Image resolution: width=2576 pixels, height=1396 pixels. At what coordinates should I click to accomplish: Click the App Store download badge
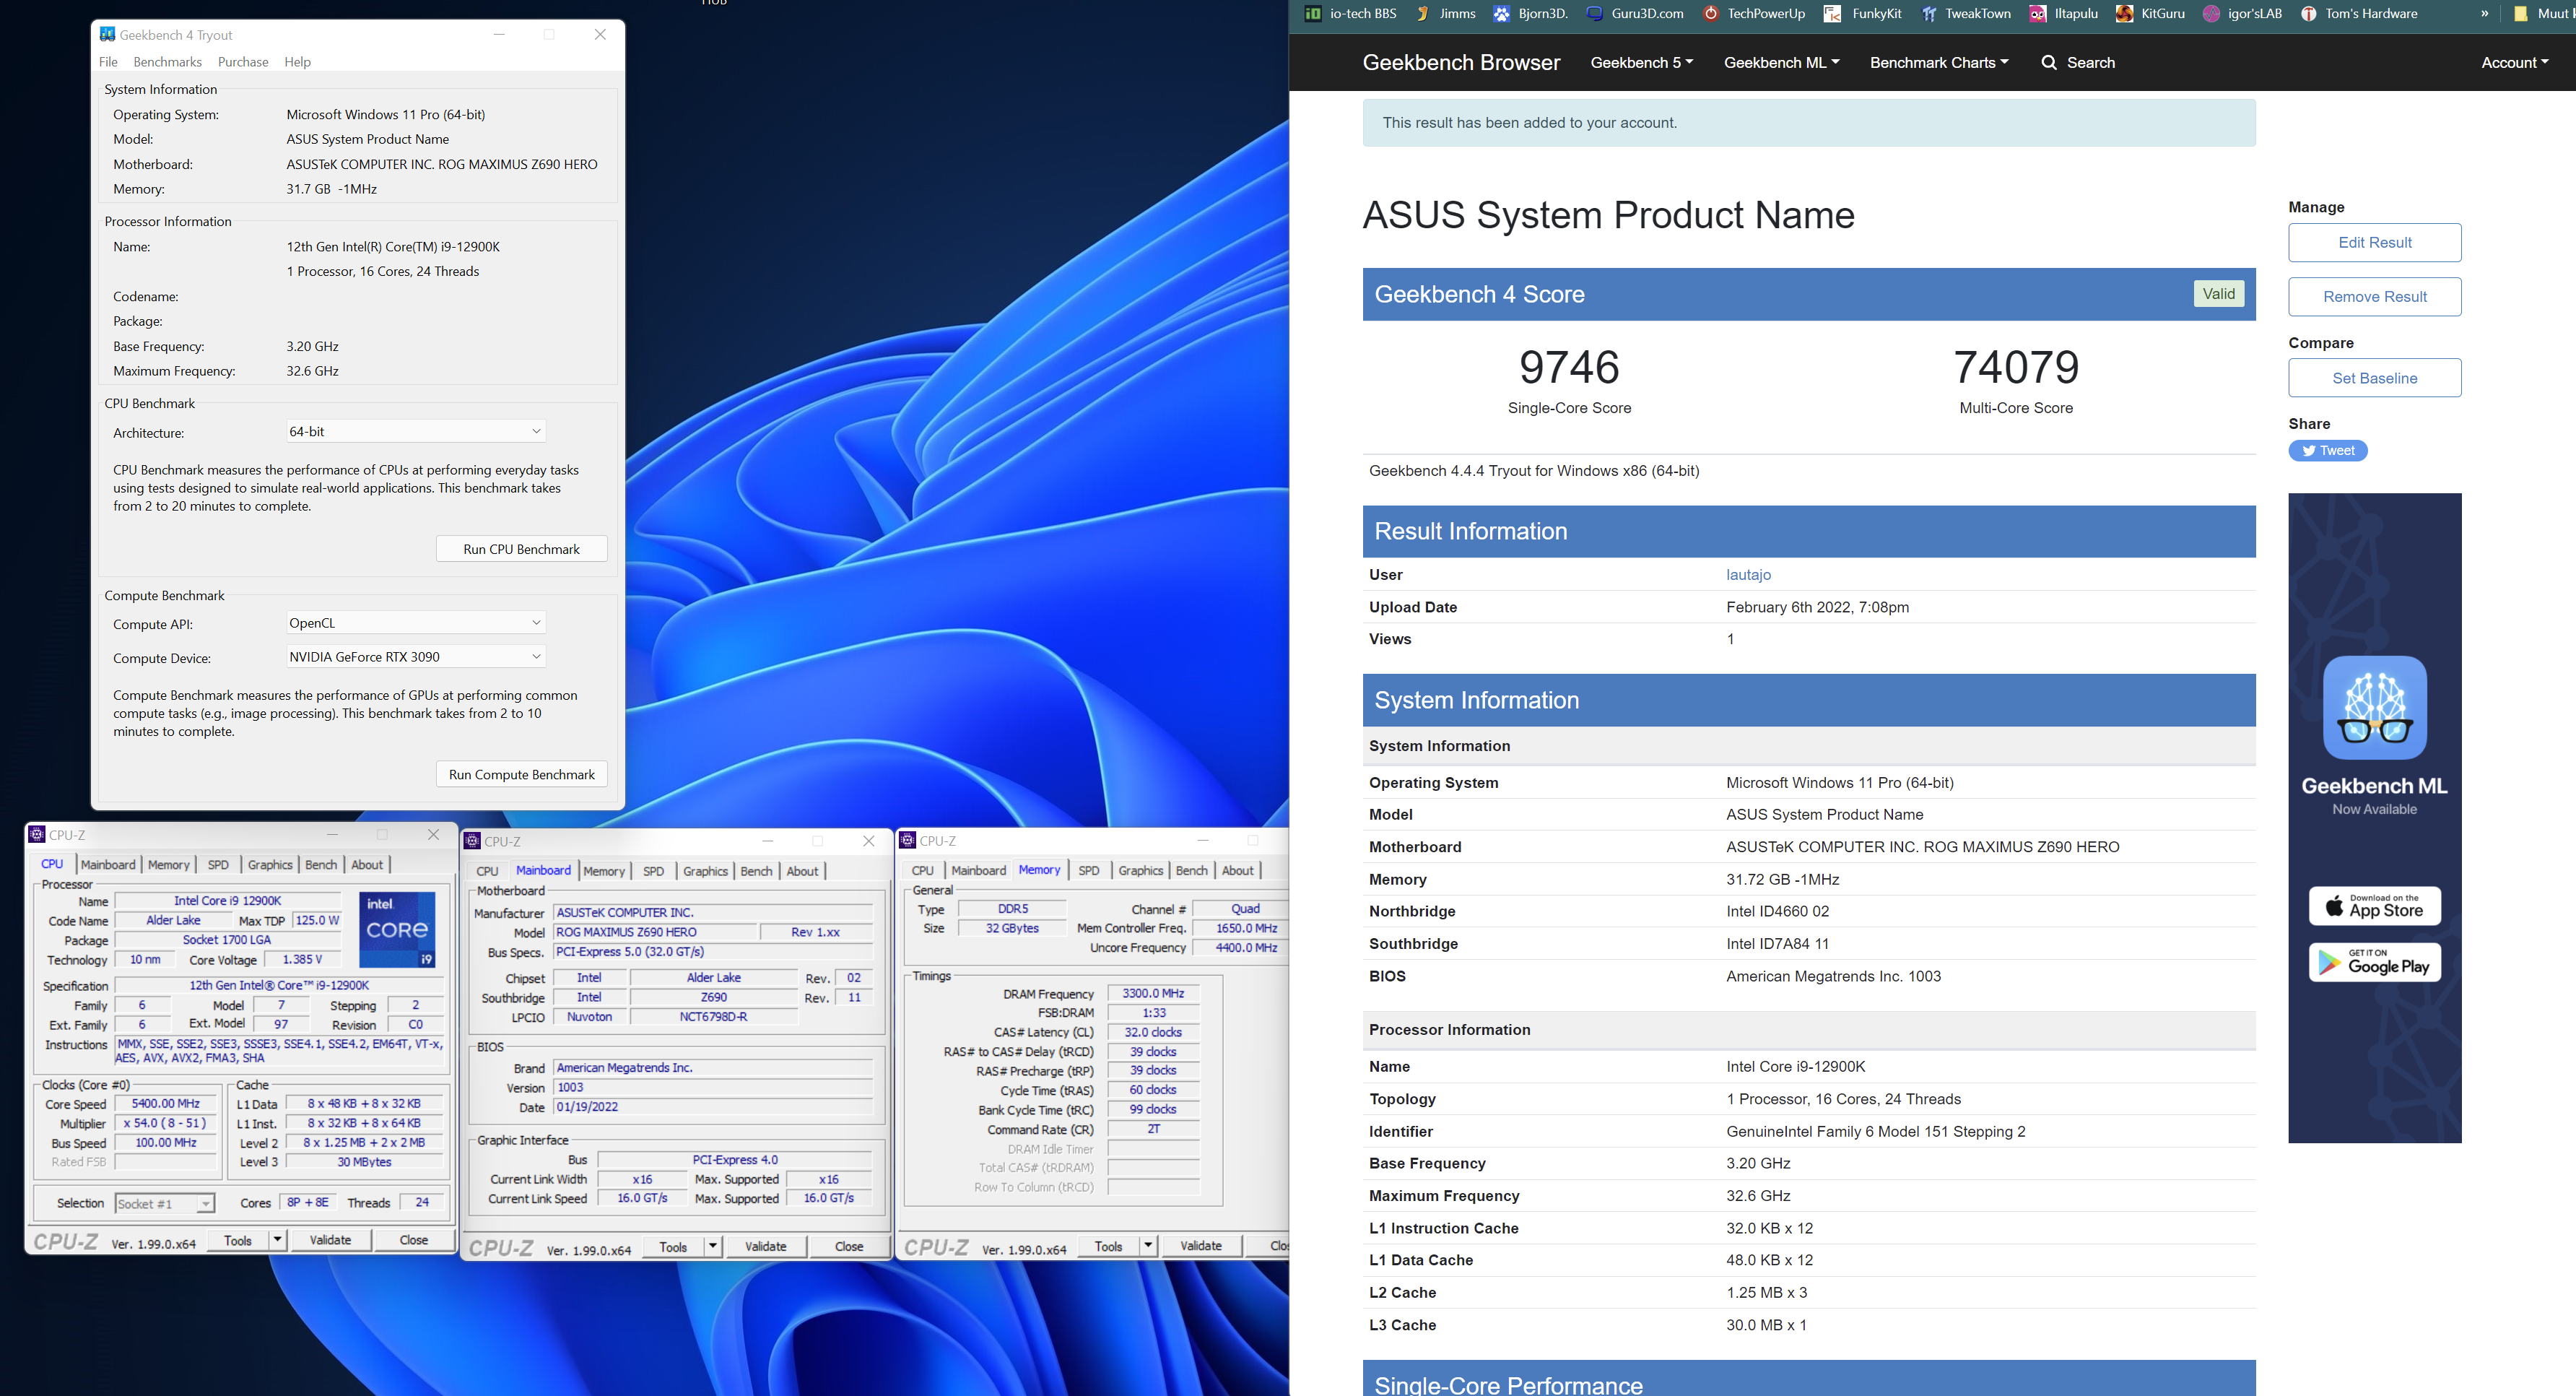tap(2375, 906)
